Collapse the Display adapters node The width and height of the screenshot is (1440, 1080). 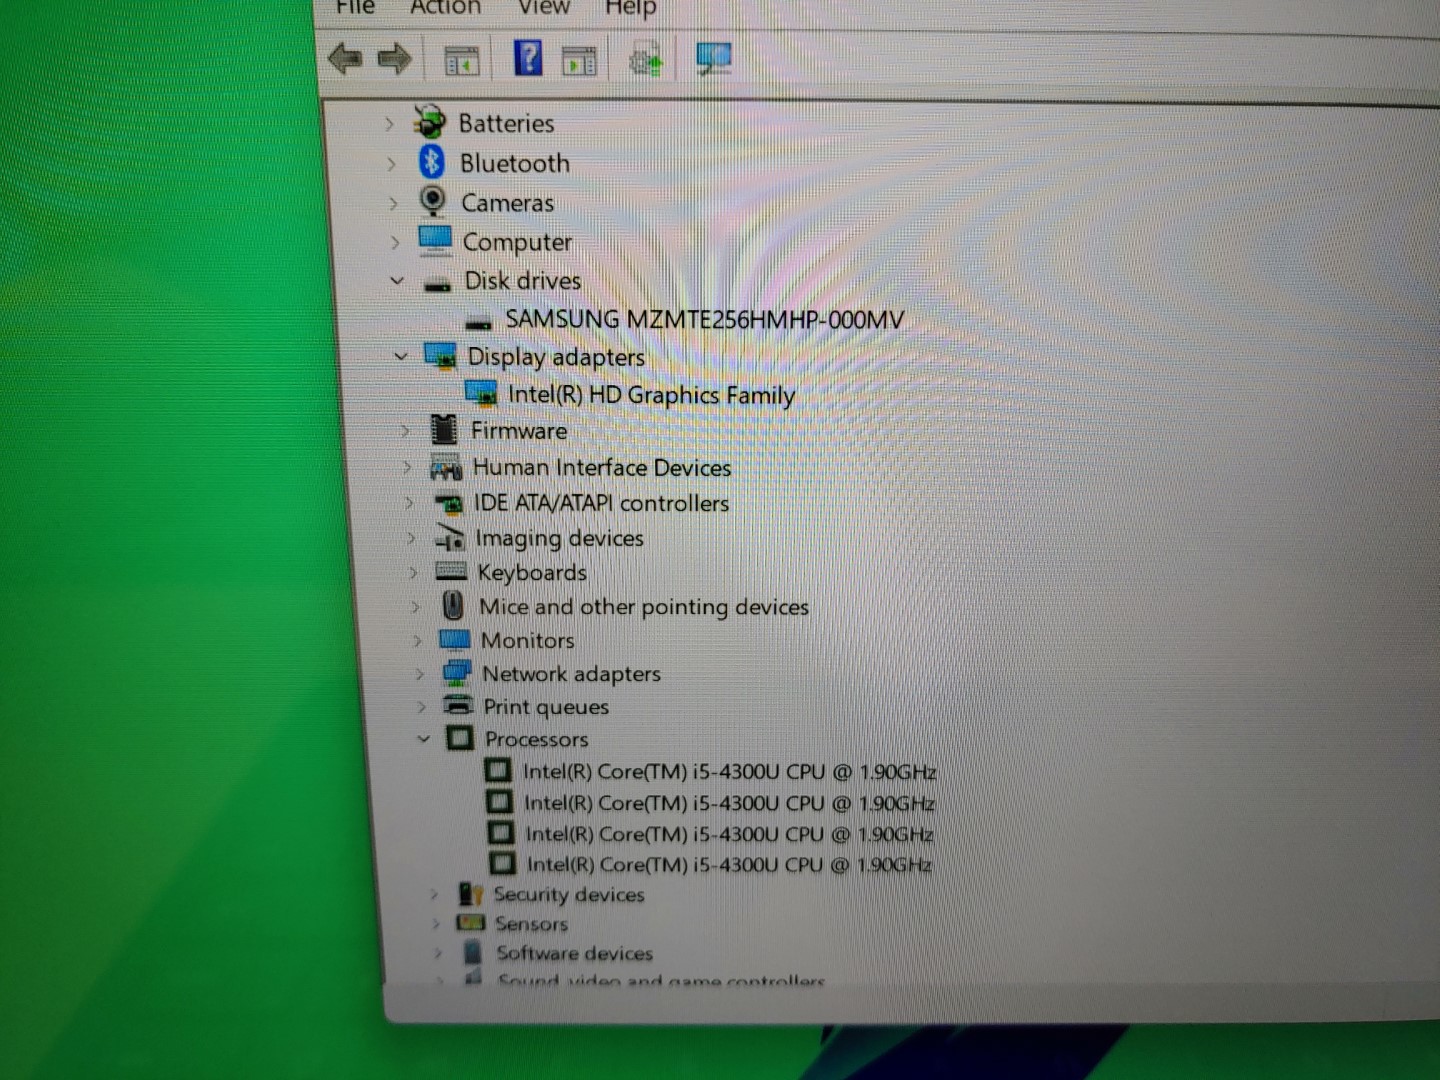pyautogui.click(x=400, y=355)
